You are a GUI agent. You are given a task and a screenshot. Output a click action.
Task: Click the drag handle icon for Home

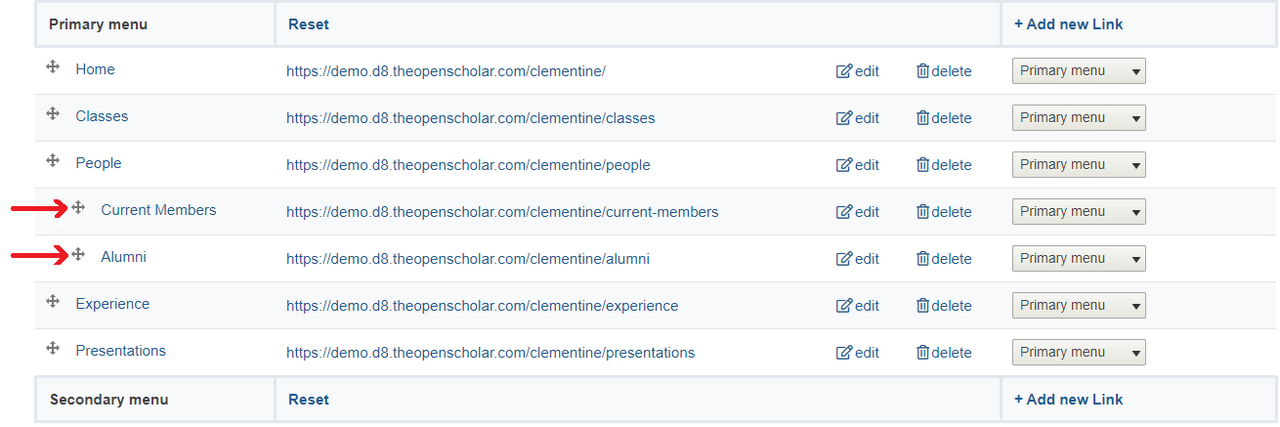point(52,68)
